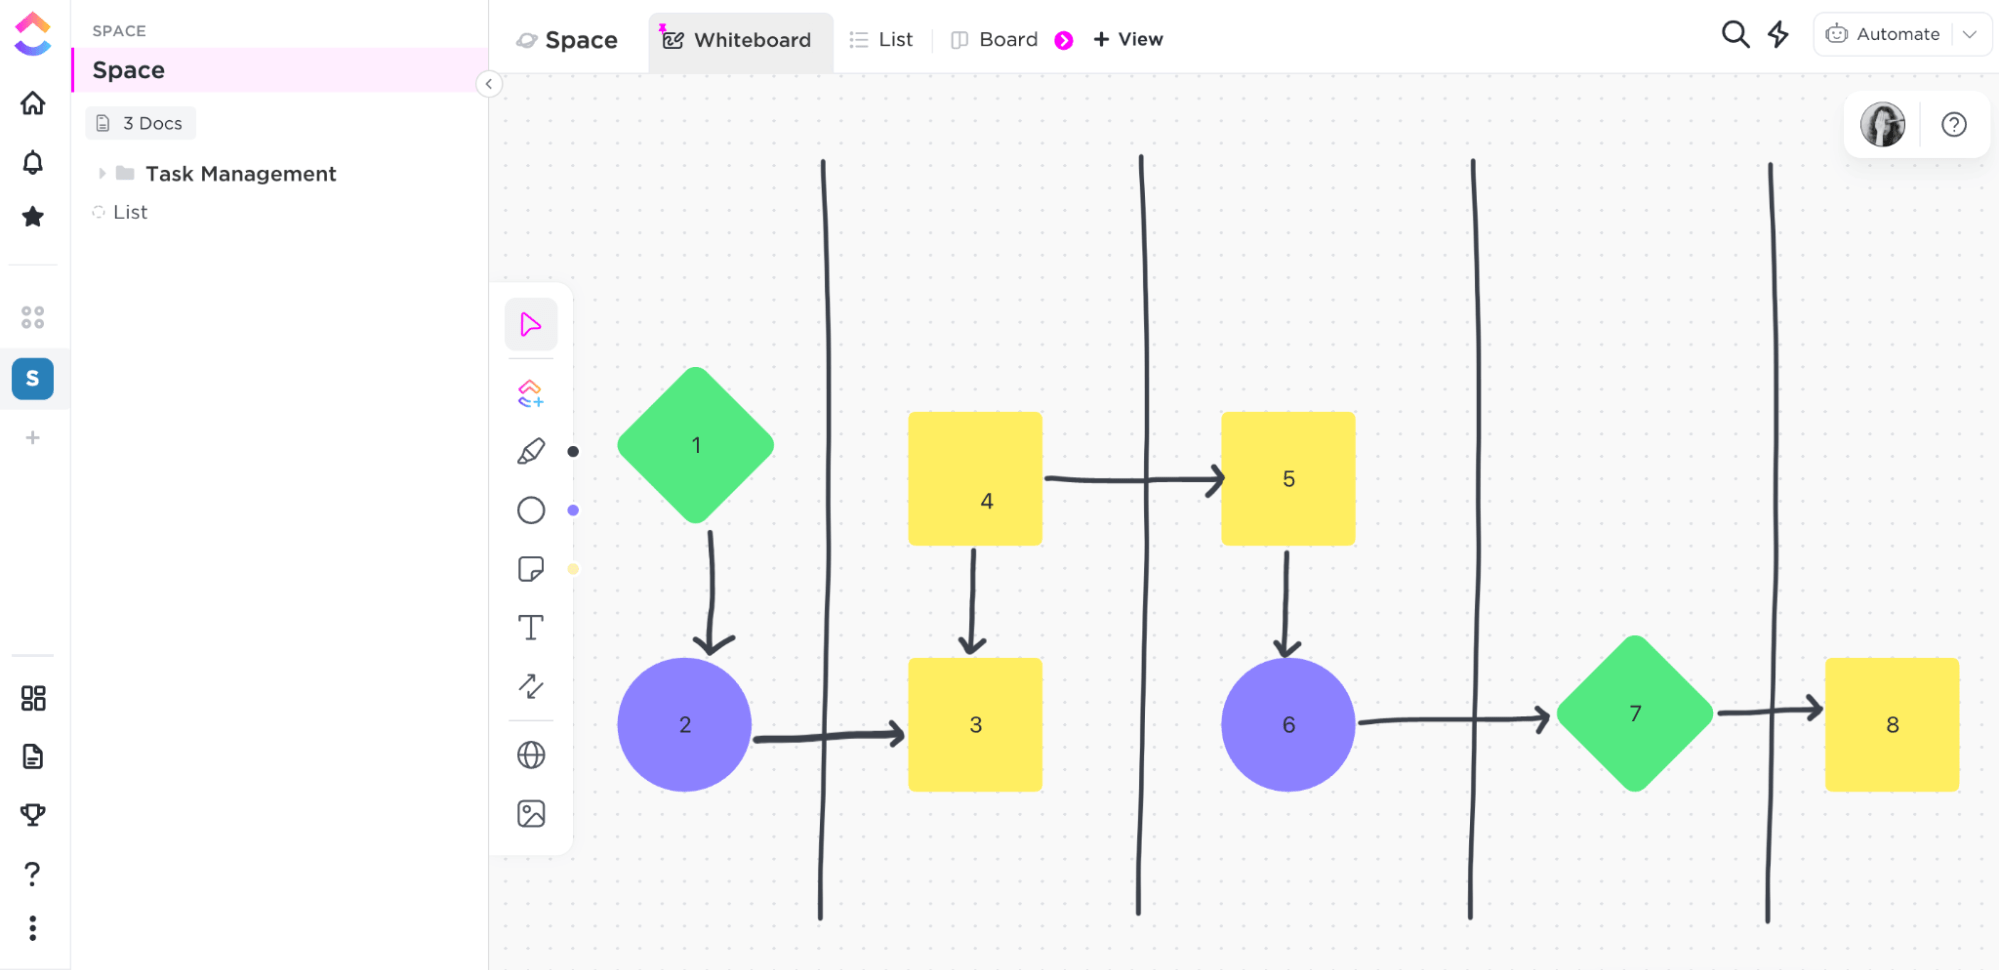This screenshot has width=1999, height=971.
Task: Collapse the sidebar with the chevron
Action: (489, 84)
